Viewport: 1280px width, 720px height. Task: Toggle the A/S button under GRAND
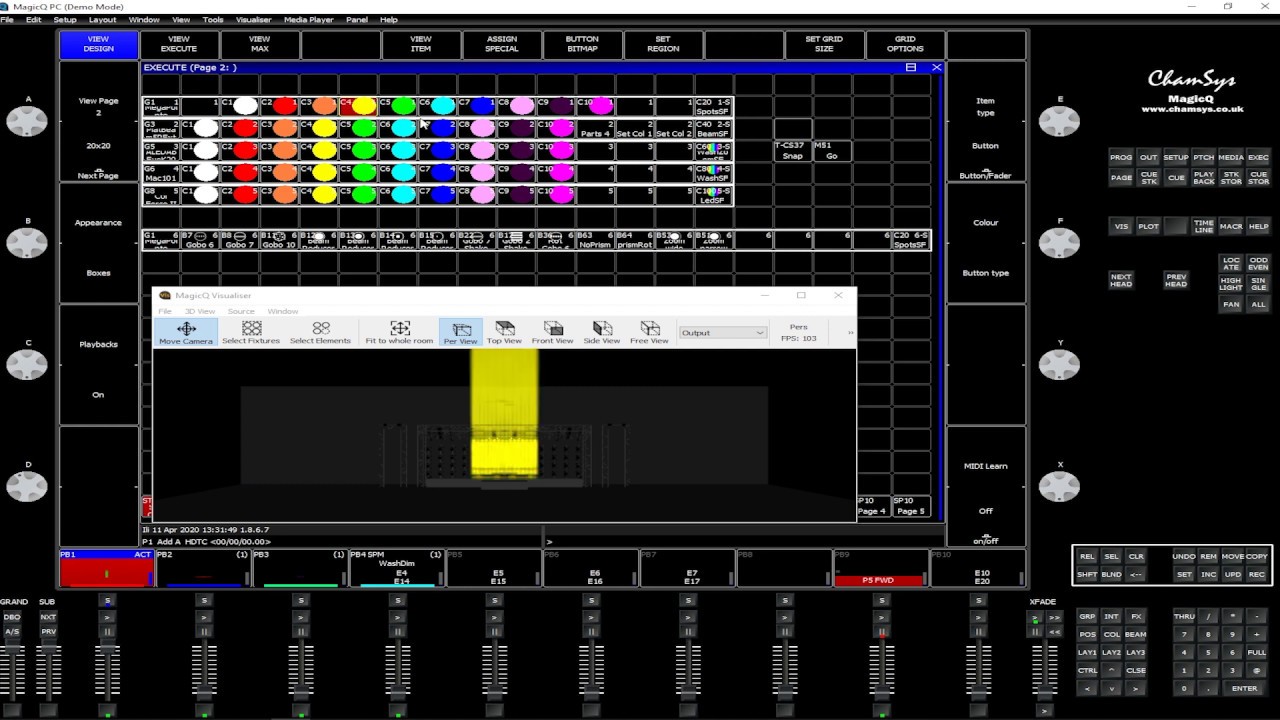tap(12, 631)
